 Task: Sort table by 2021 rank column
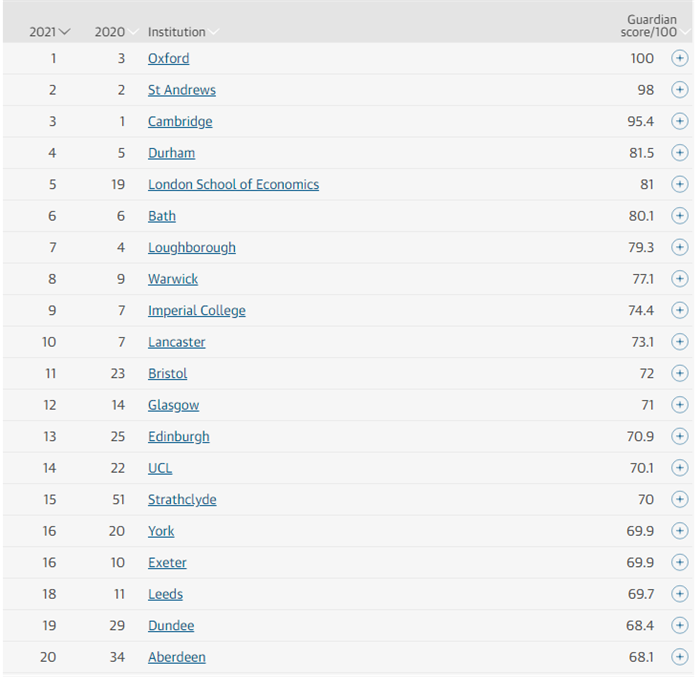50,32
